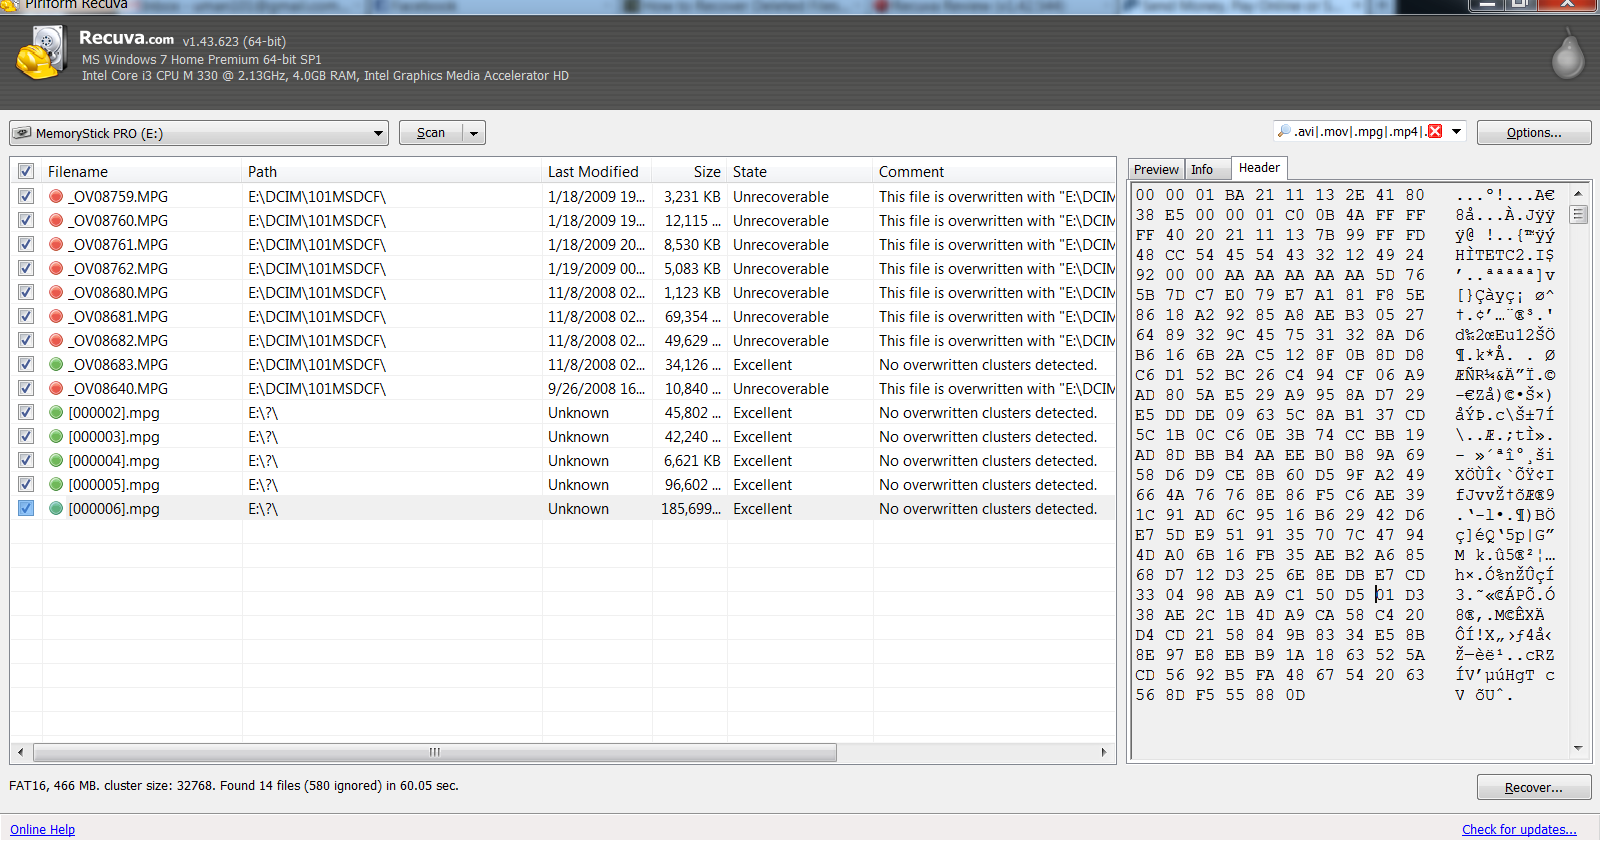Uncheck the _OV08761.MPG checkbox

(x=26, y=245)
